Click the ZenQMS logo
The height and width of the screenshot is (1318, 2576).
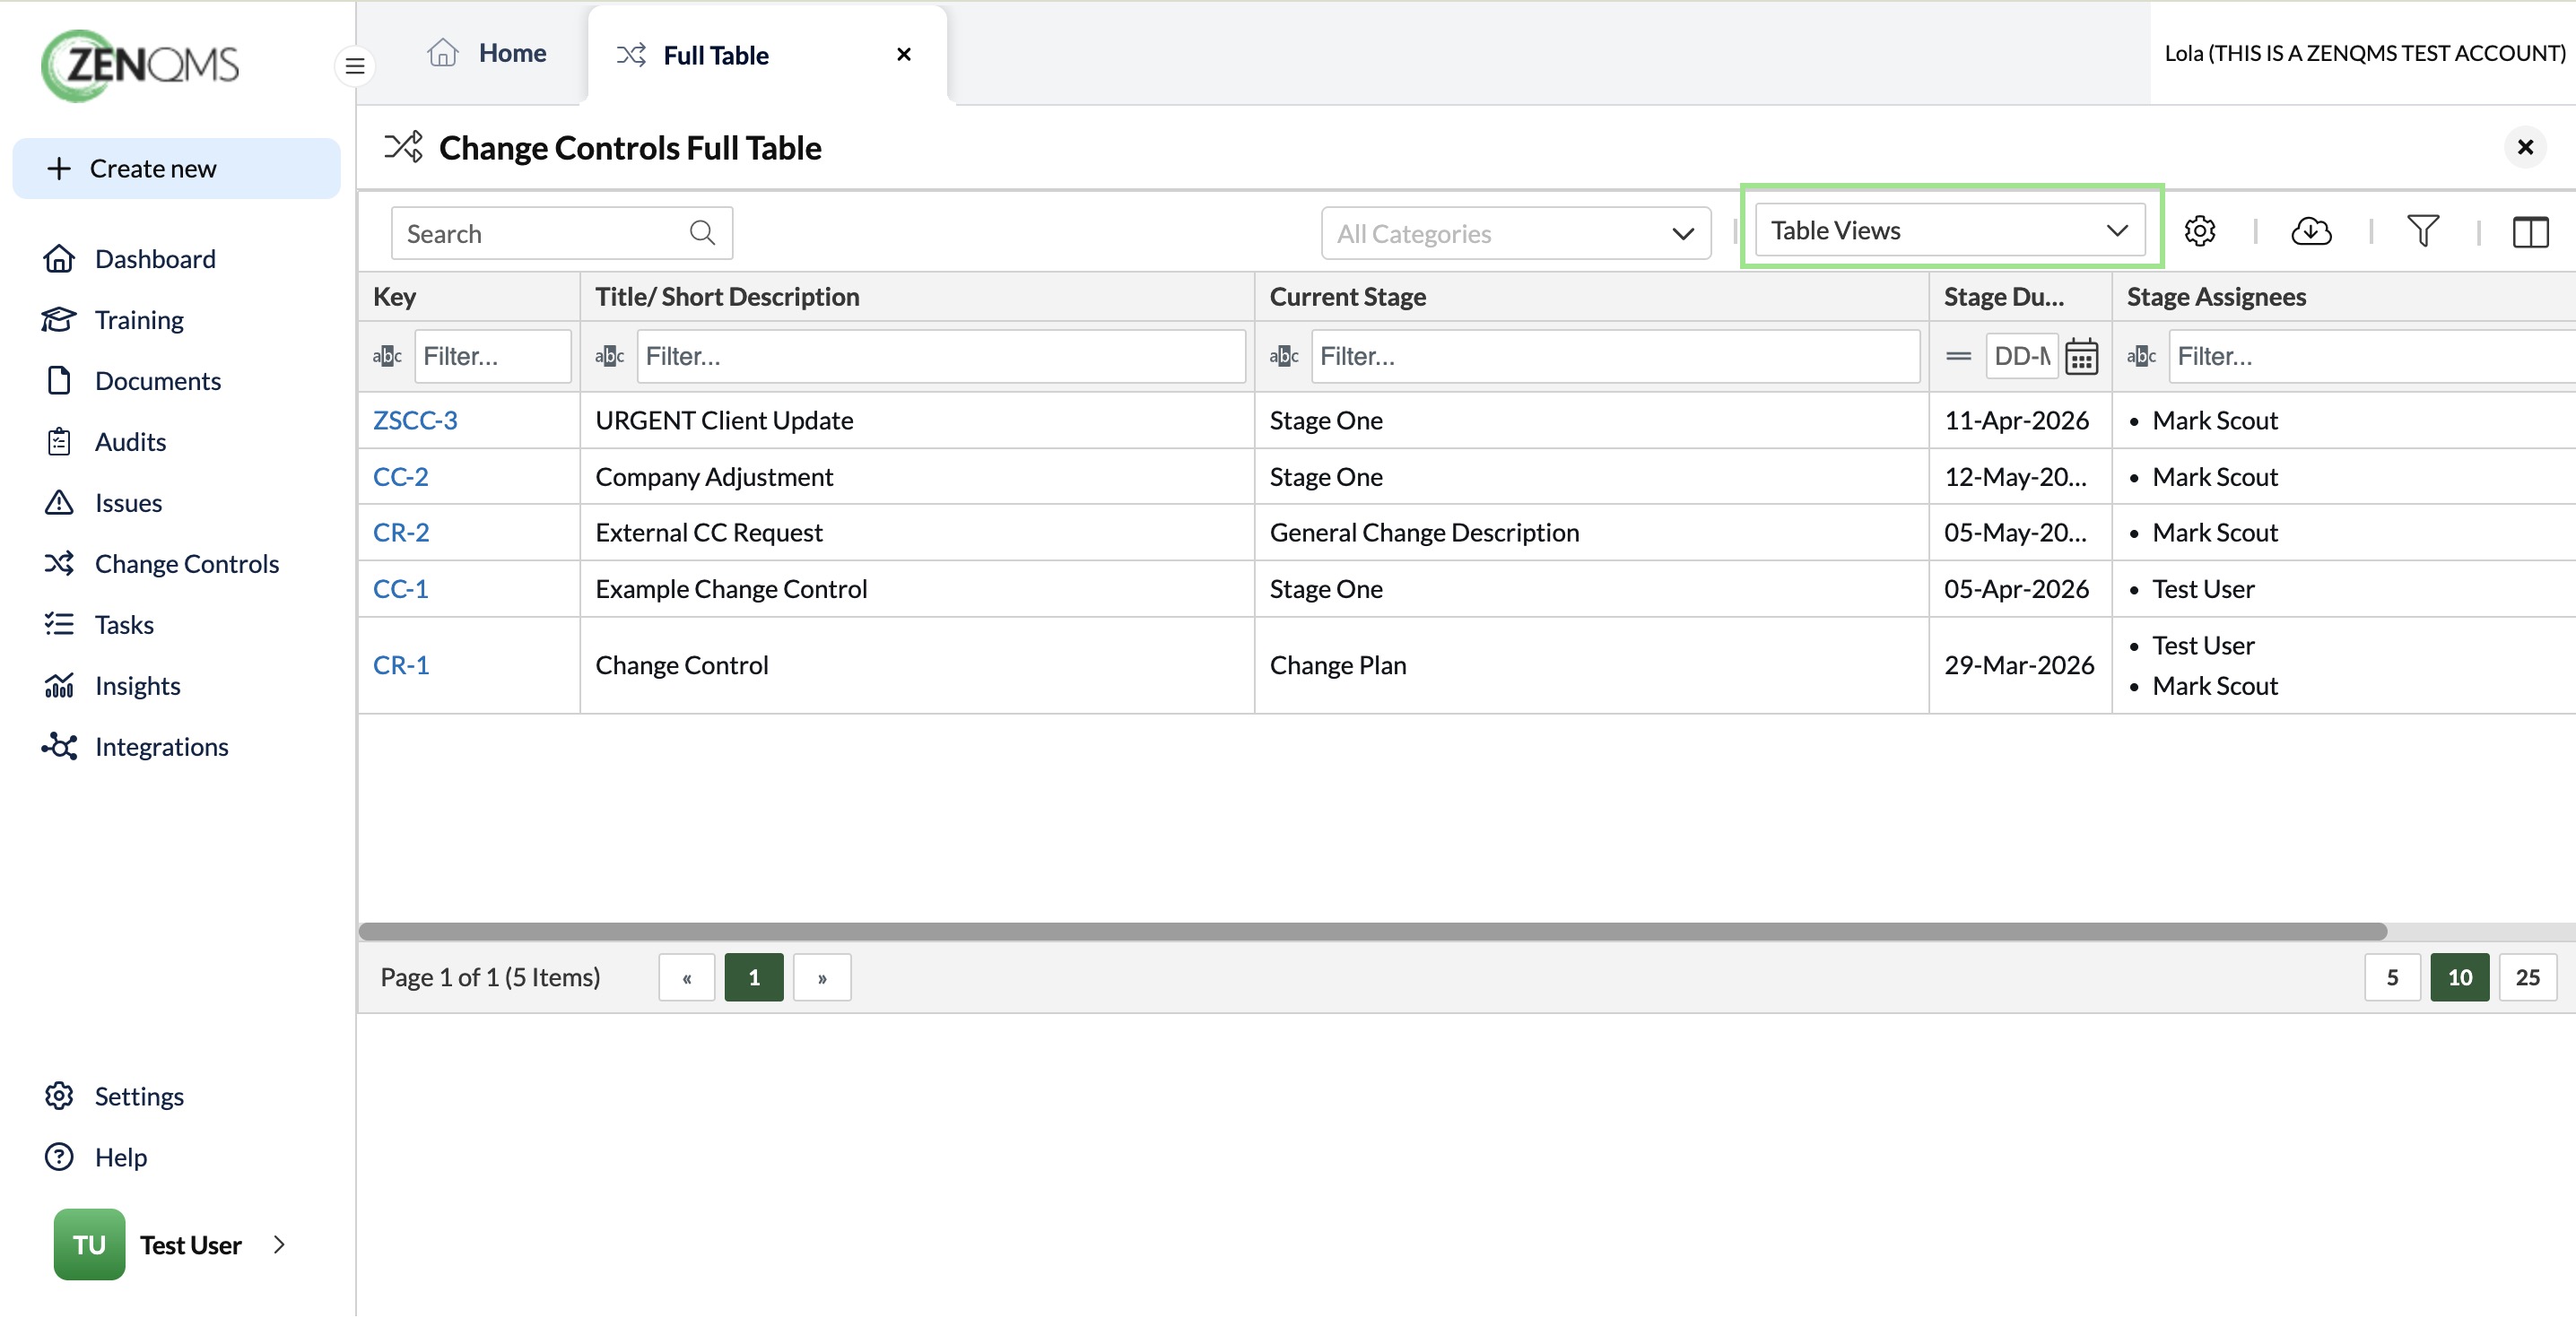click(x=140, y=65)
